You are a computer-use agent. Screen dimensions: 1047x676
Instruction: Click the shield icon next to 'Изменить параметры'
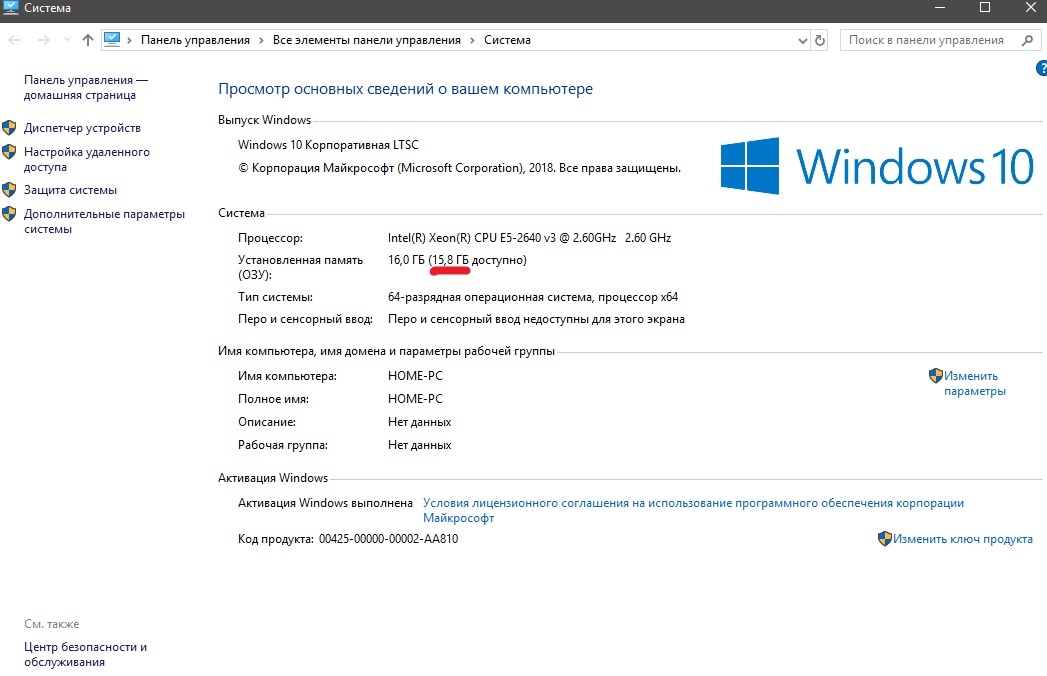point(935,375)
